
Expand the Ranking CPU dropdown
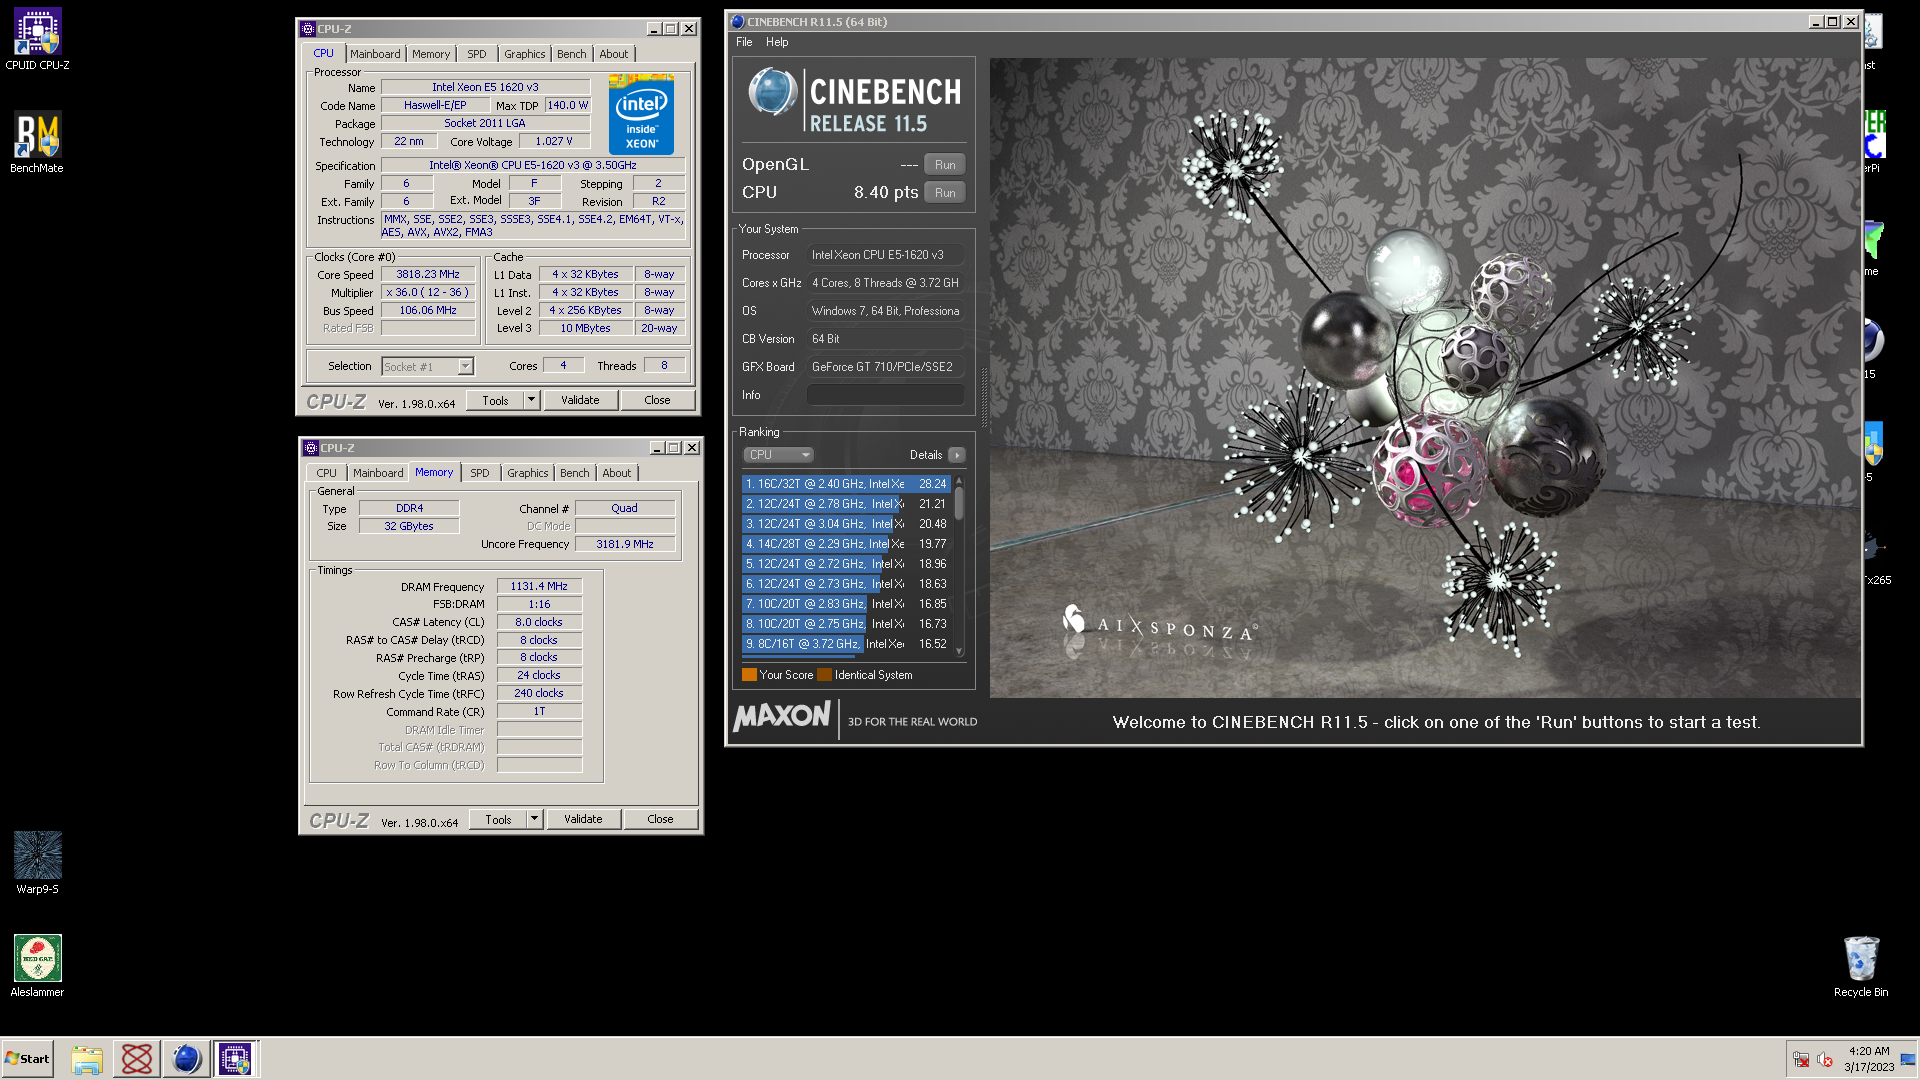[778, 455]
